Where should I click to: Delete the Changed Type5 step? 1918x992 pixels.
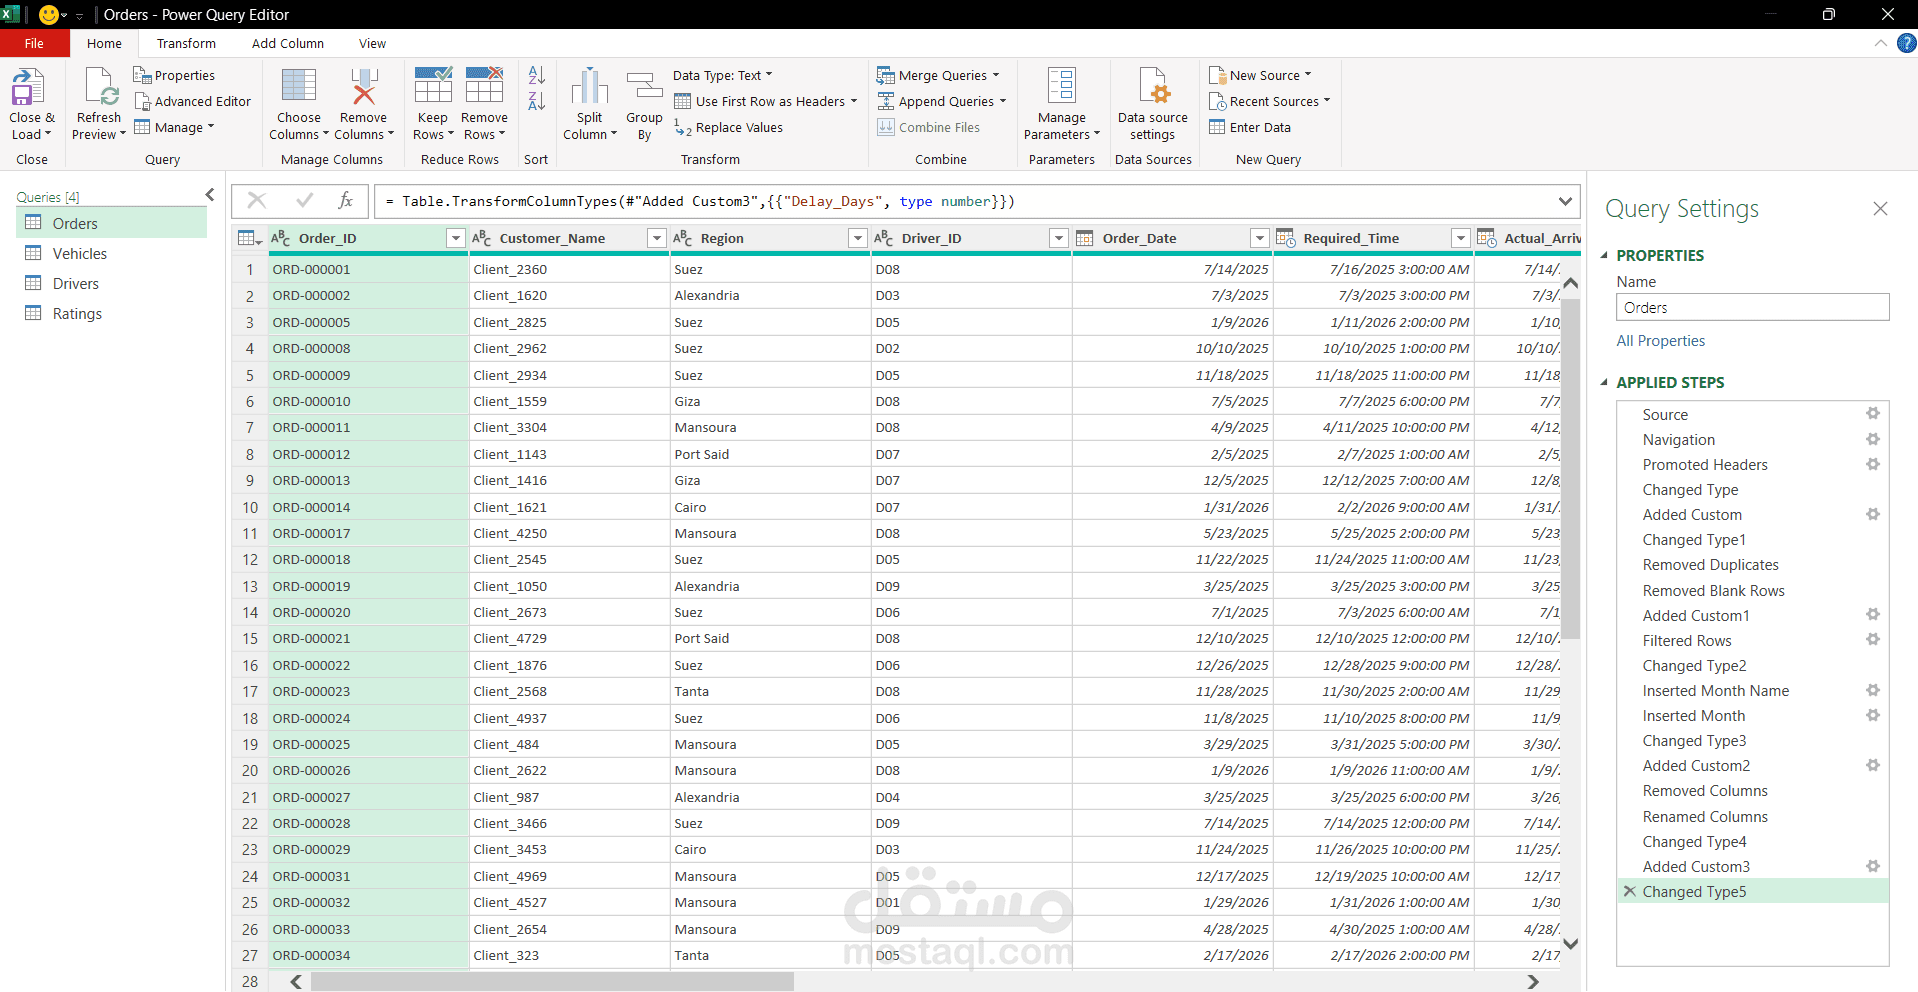tap(1629, 891)
